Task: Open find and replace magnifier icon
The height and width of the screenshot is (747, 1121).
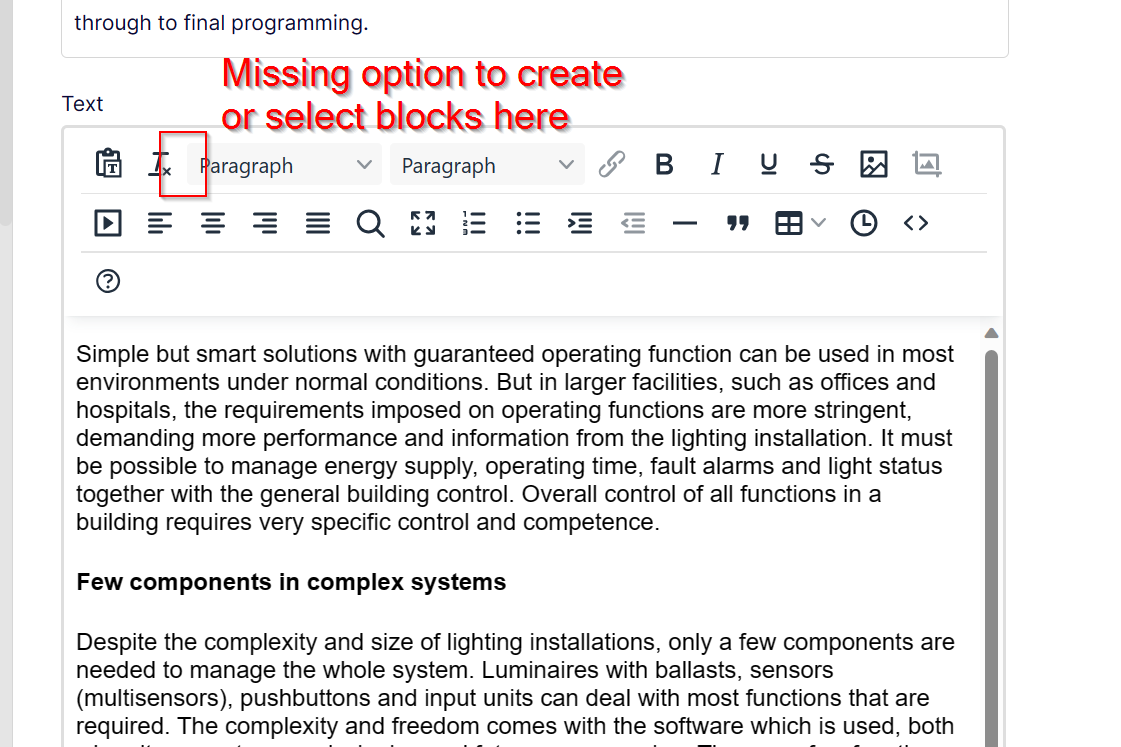Action: [370, 223]
